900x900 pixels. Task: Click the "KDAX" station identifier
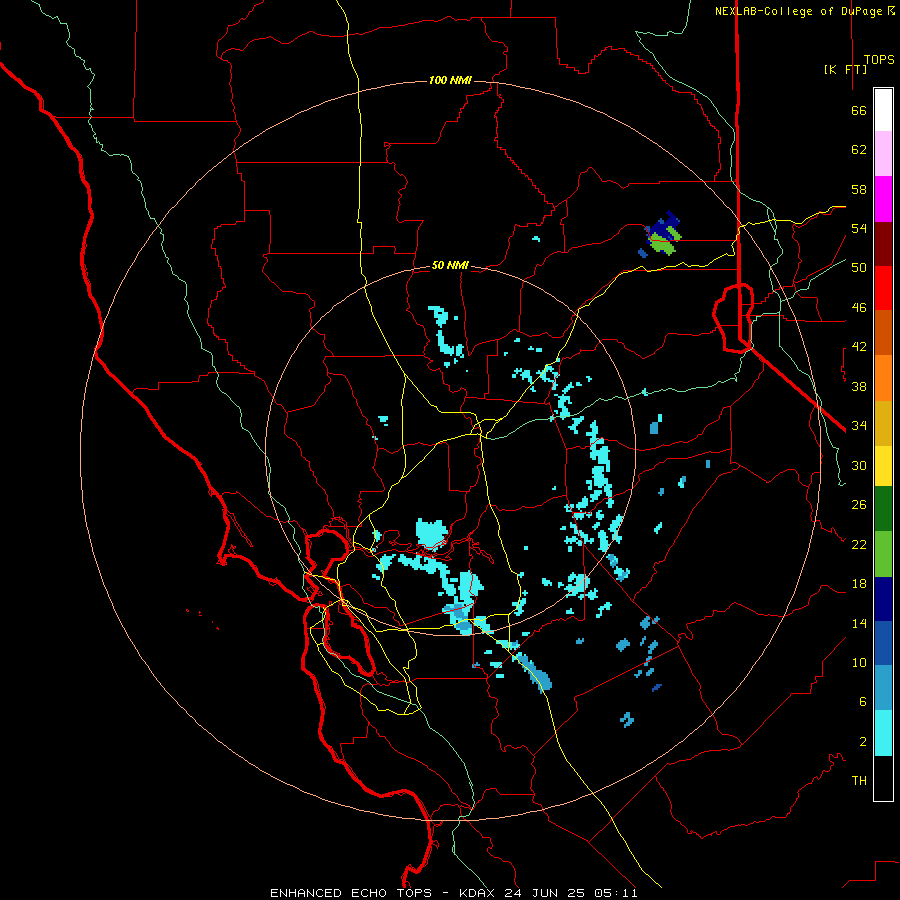pyautogui.click(x=479, y=893)
